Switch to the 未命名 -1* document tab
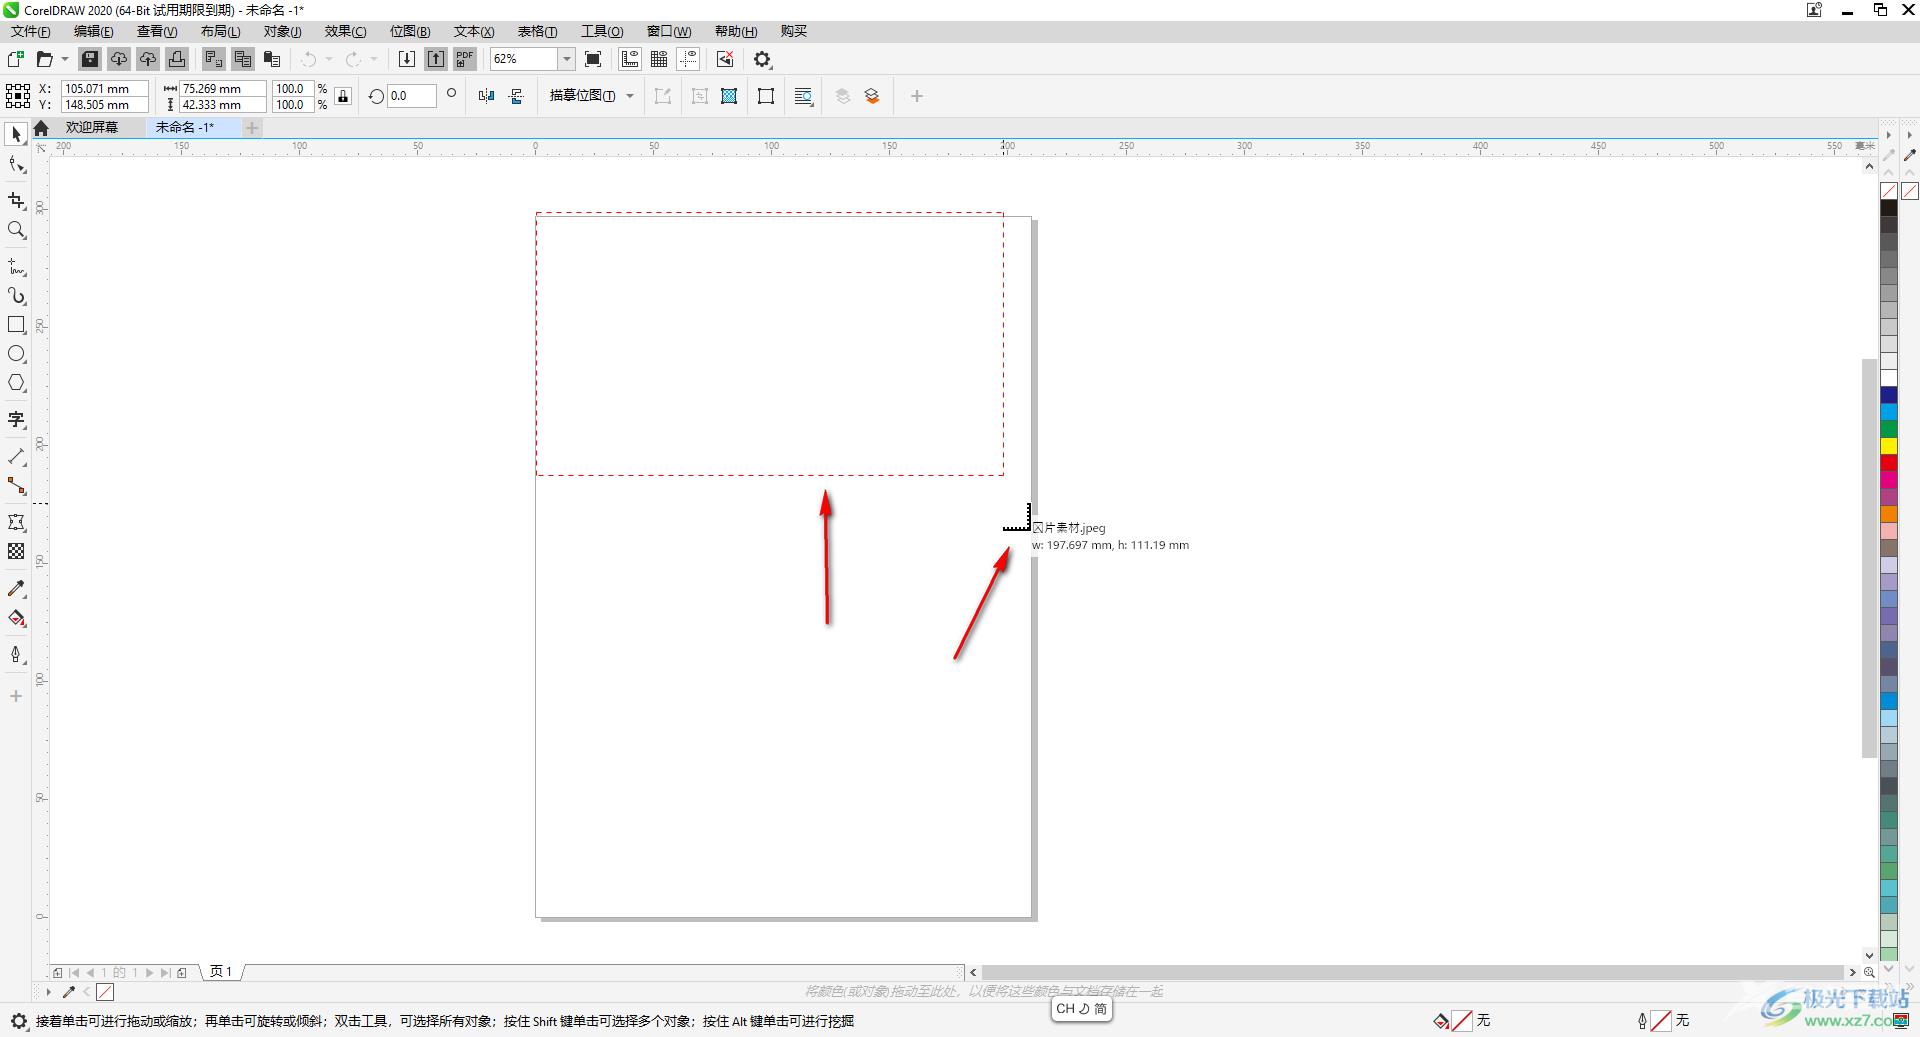The image size is (1920, 1037). point(185,127)
